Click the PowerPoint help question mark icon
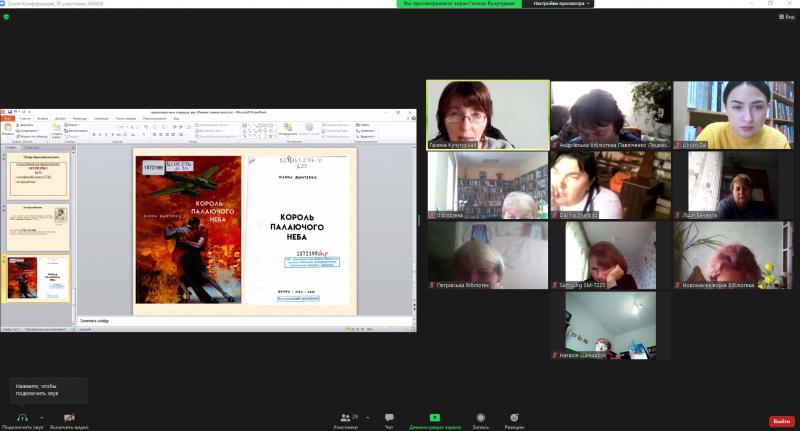800x431 pixels. [413, 118]
